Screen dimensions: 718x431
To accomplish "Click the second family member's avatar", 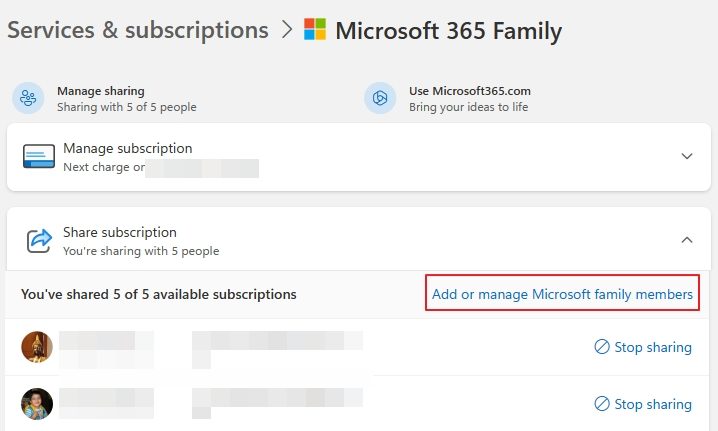I will tap(37, 404).
